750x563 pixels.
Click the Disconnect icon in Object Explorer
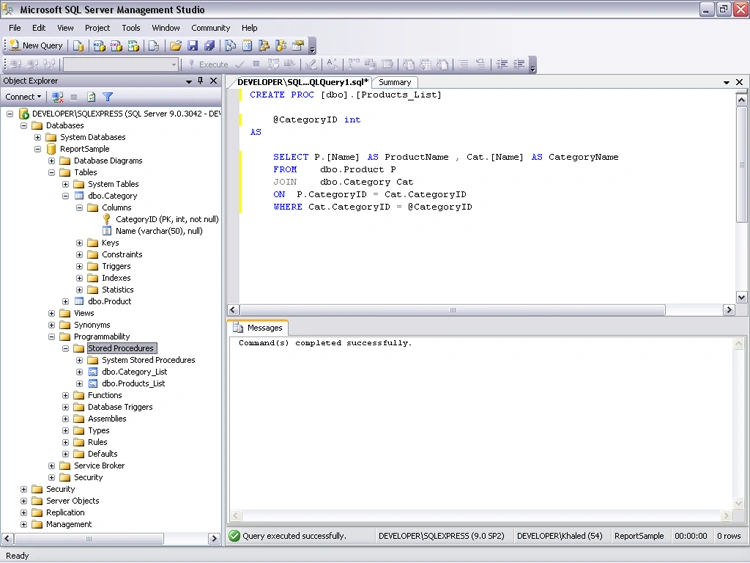tap(58, 97)
